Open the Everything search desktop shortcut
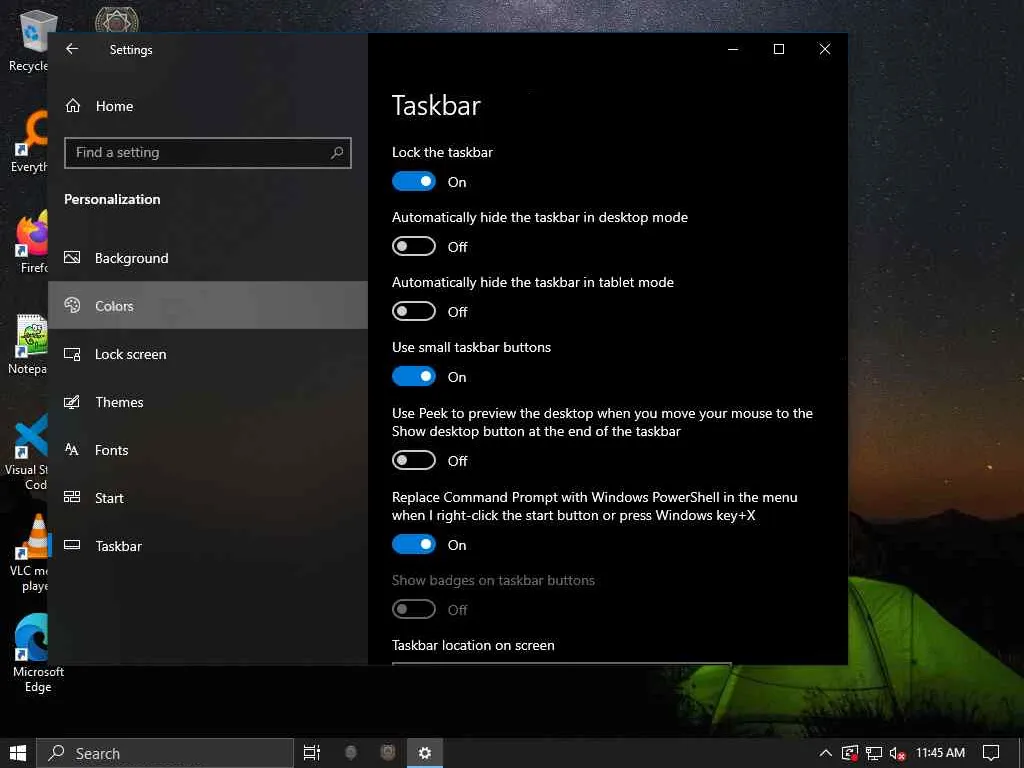 pos(29,141)
